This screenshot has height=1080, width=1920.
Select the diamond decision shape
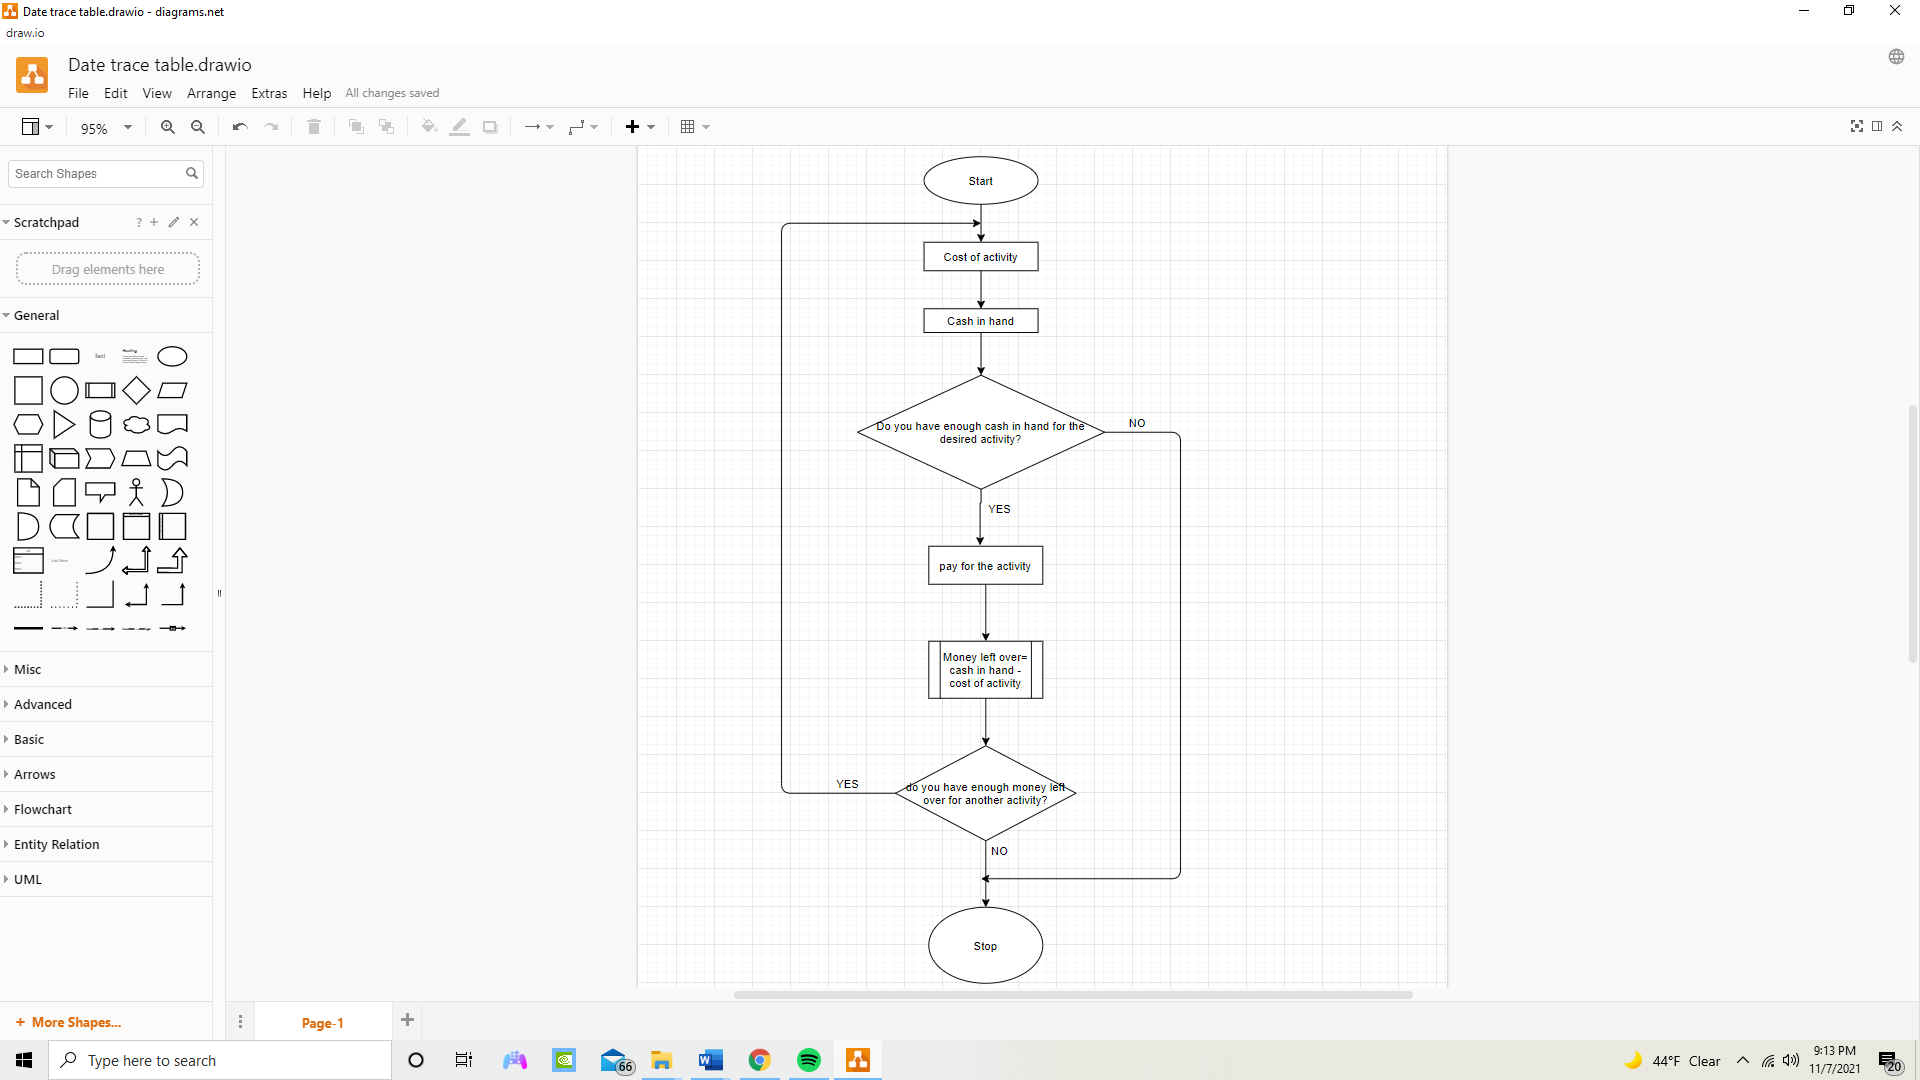coord(136,390)
